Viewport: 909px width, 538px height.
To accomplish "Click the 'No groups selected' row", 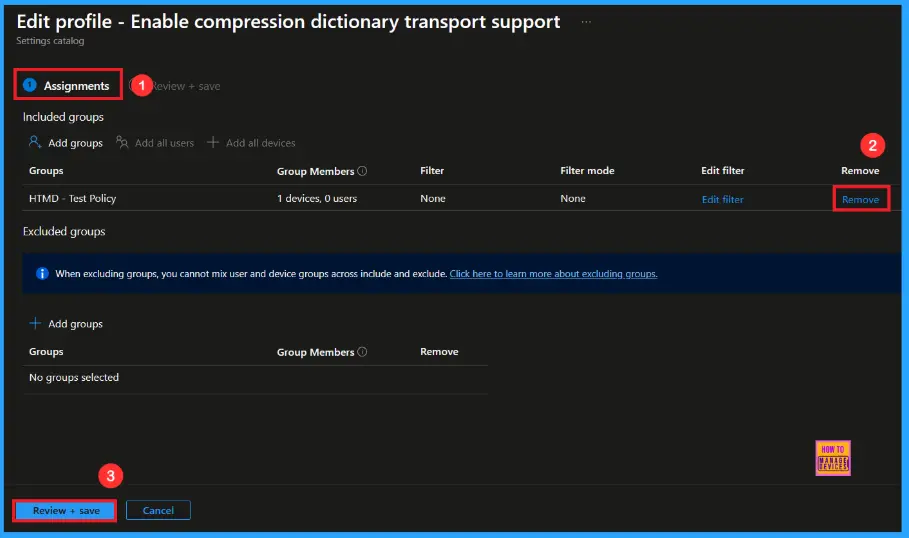I will (x=255, y=377).
